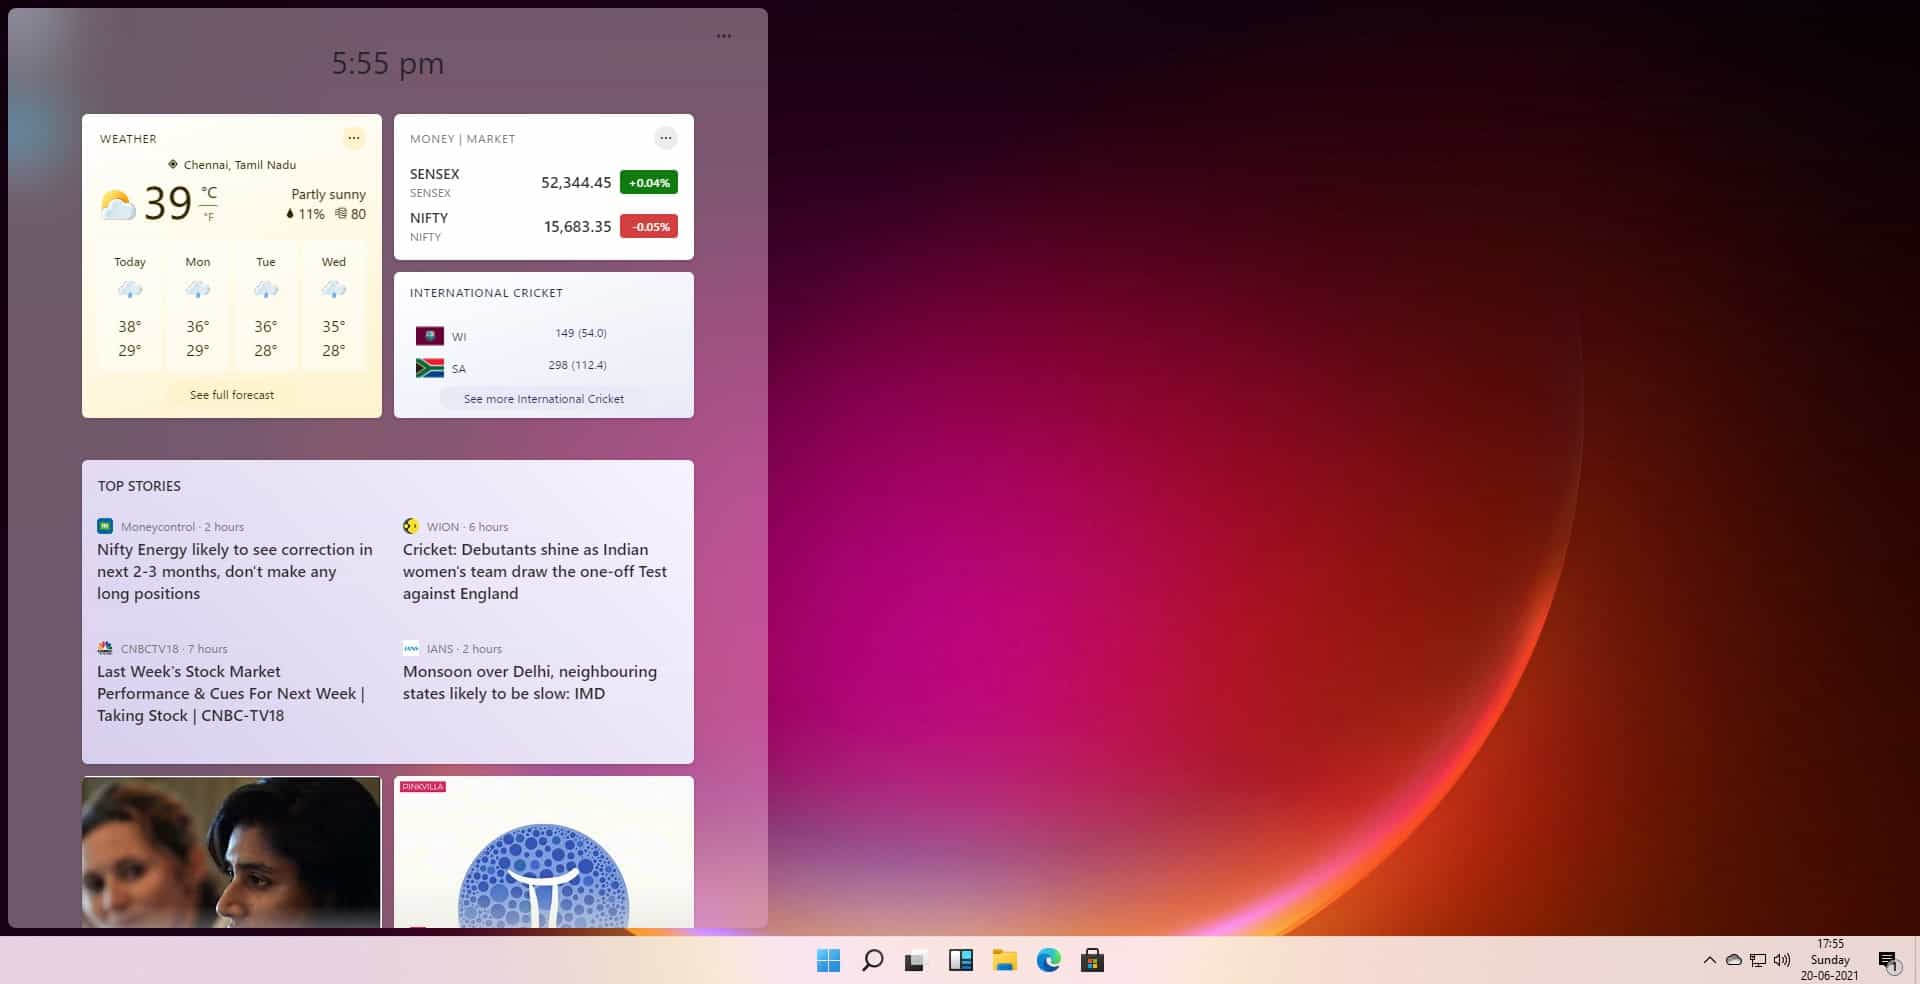This screenshot has width=1920, height=984.
Task: Launch File Explorer from taskbar
Action: pyautogui.click(x=1004, y=961)
